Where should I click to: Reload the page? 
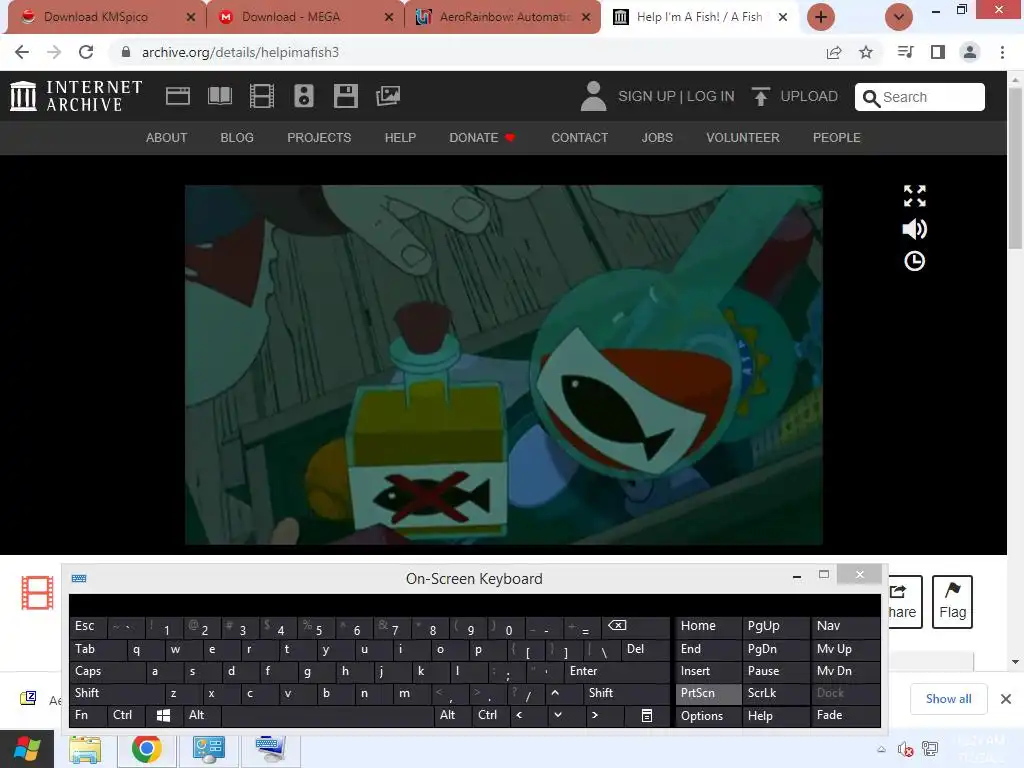[x=86, y=52]
